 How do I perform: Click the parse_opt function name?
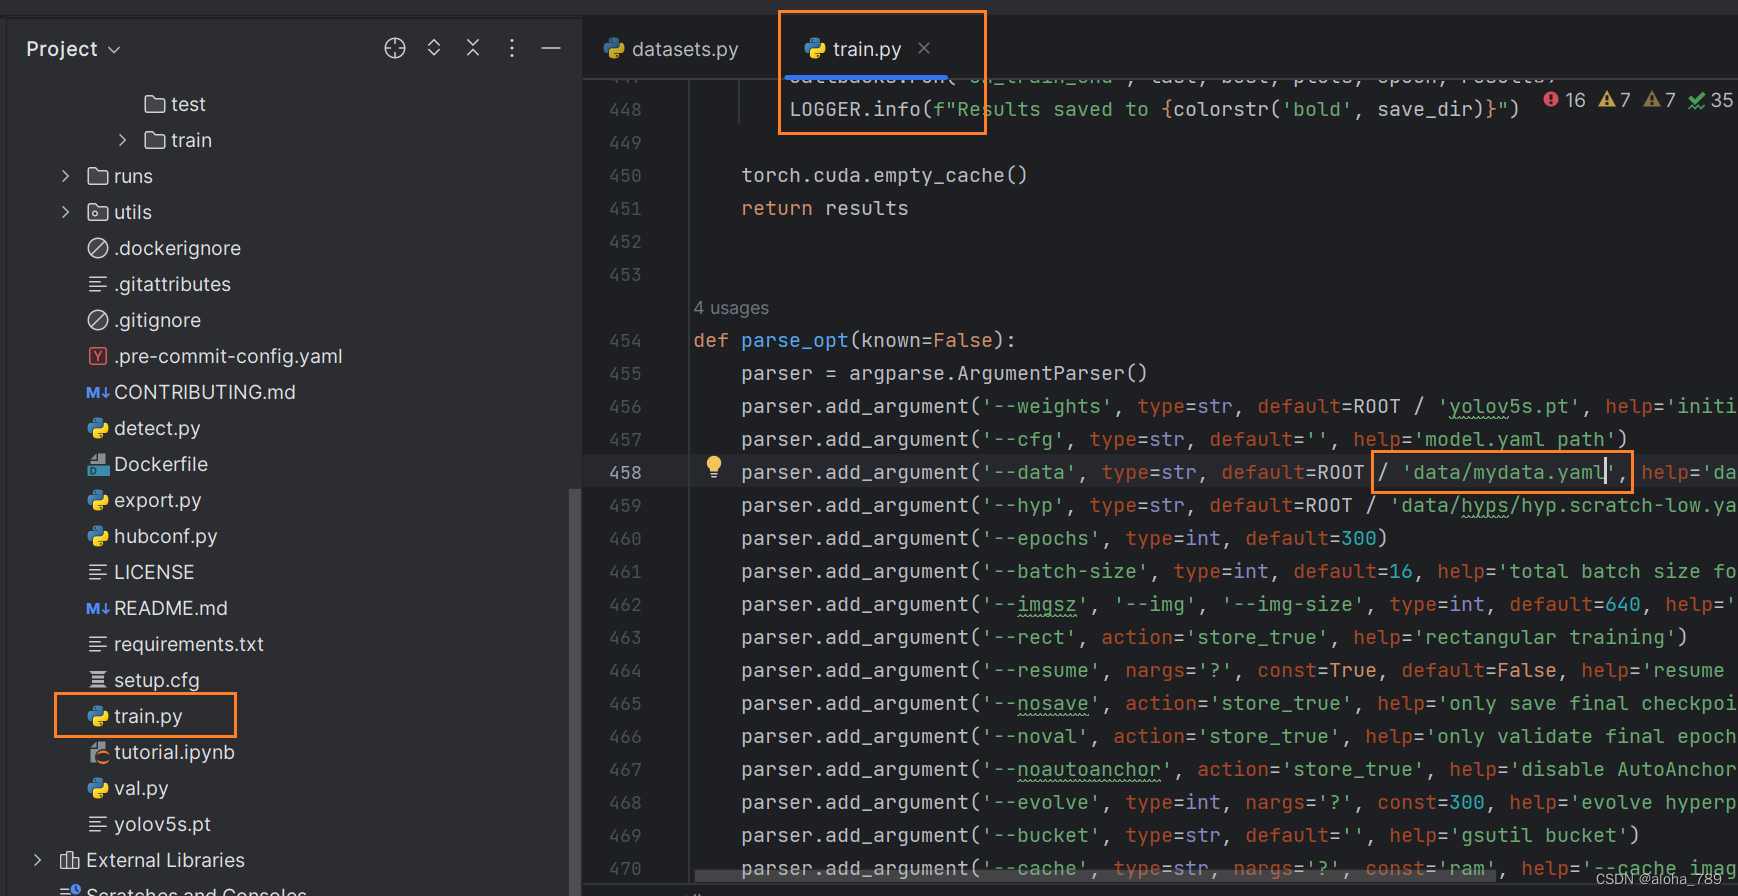[795, 340]
